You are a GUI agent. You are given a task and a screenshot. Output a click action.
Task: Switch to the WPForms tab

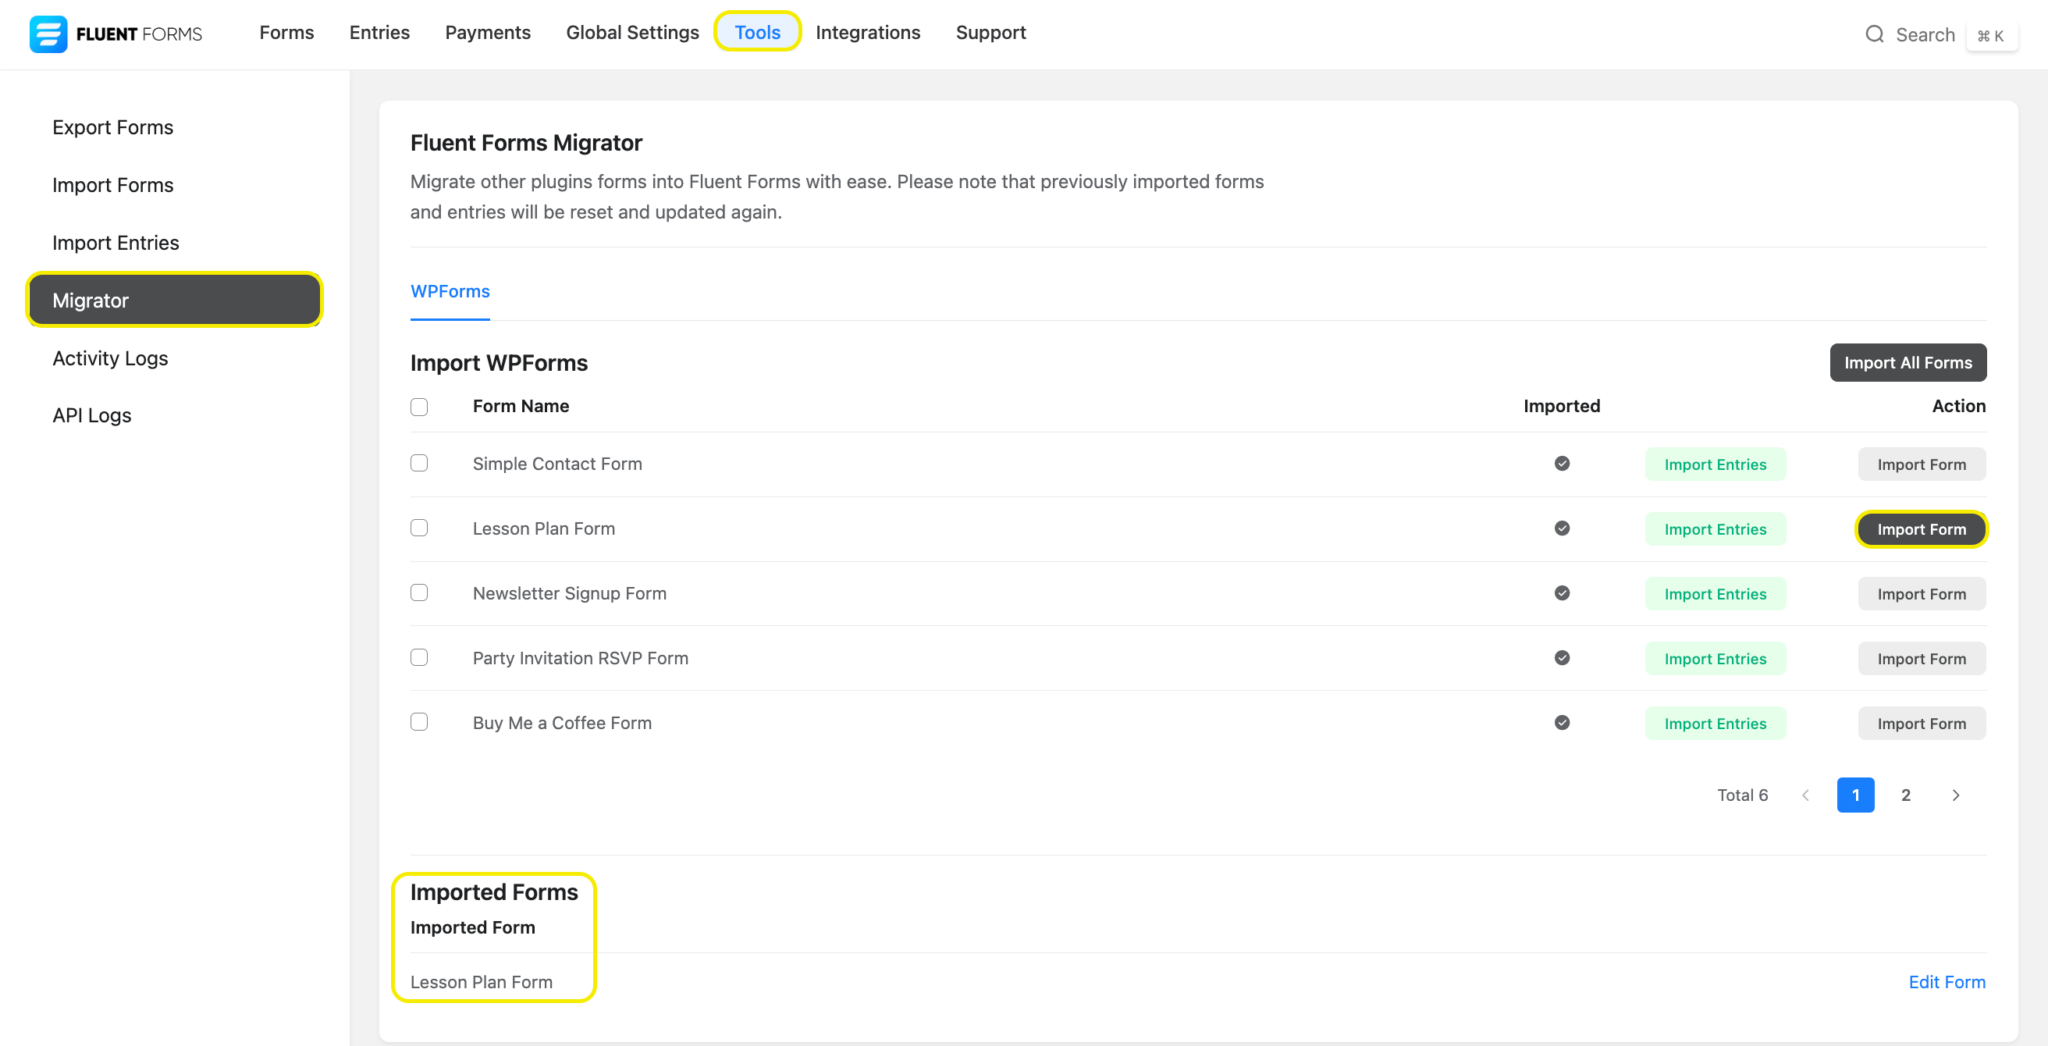click(449, 291)
